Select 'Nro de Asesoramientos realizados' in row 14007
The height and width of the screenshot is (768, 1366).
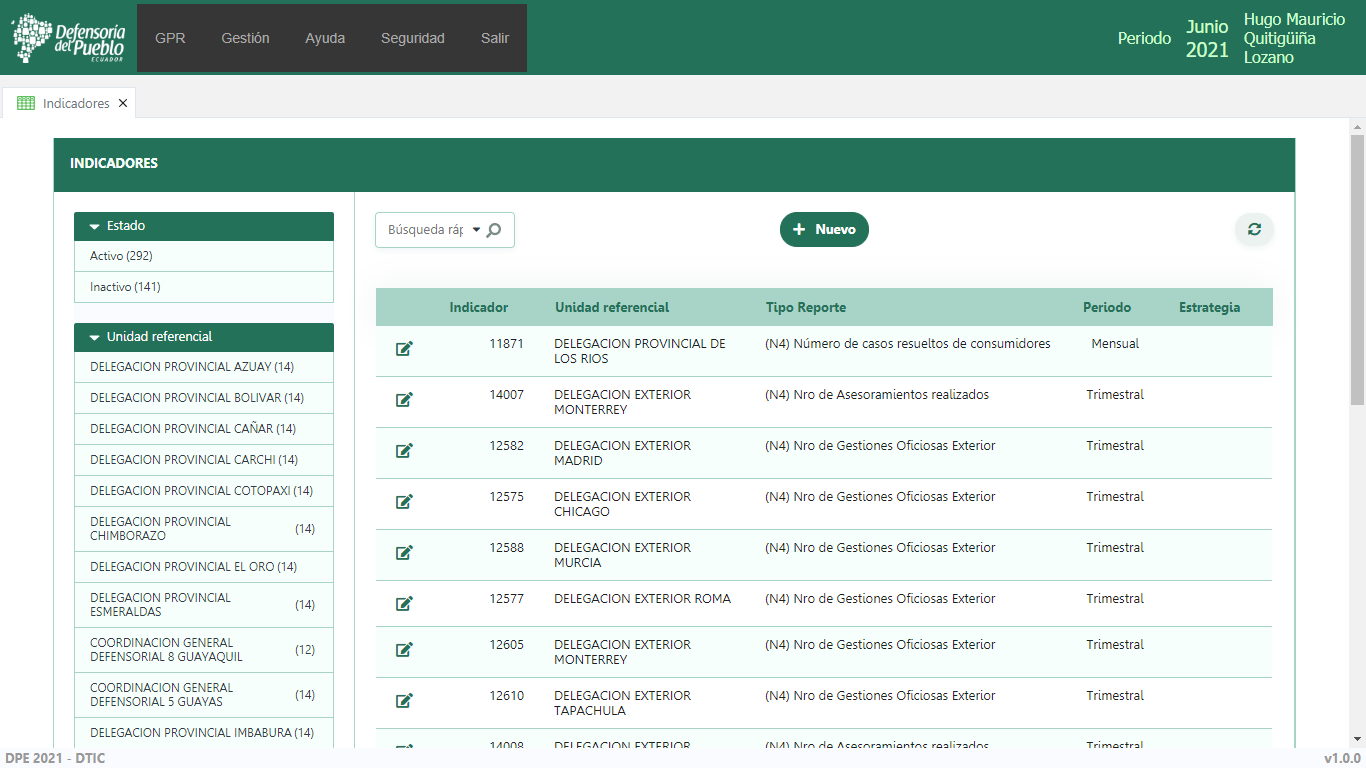click(x=877, y=395)
